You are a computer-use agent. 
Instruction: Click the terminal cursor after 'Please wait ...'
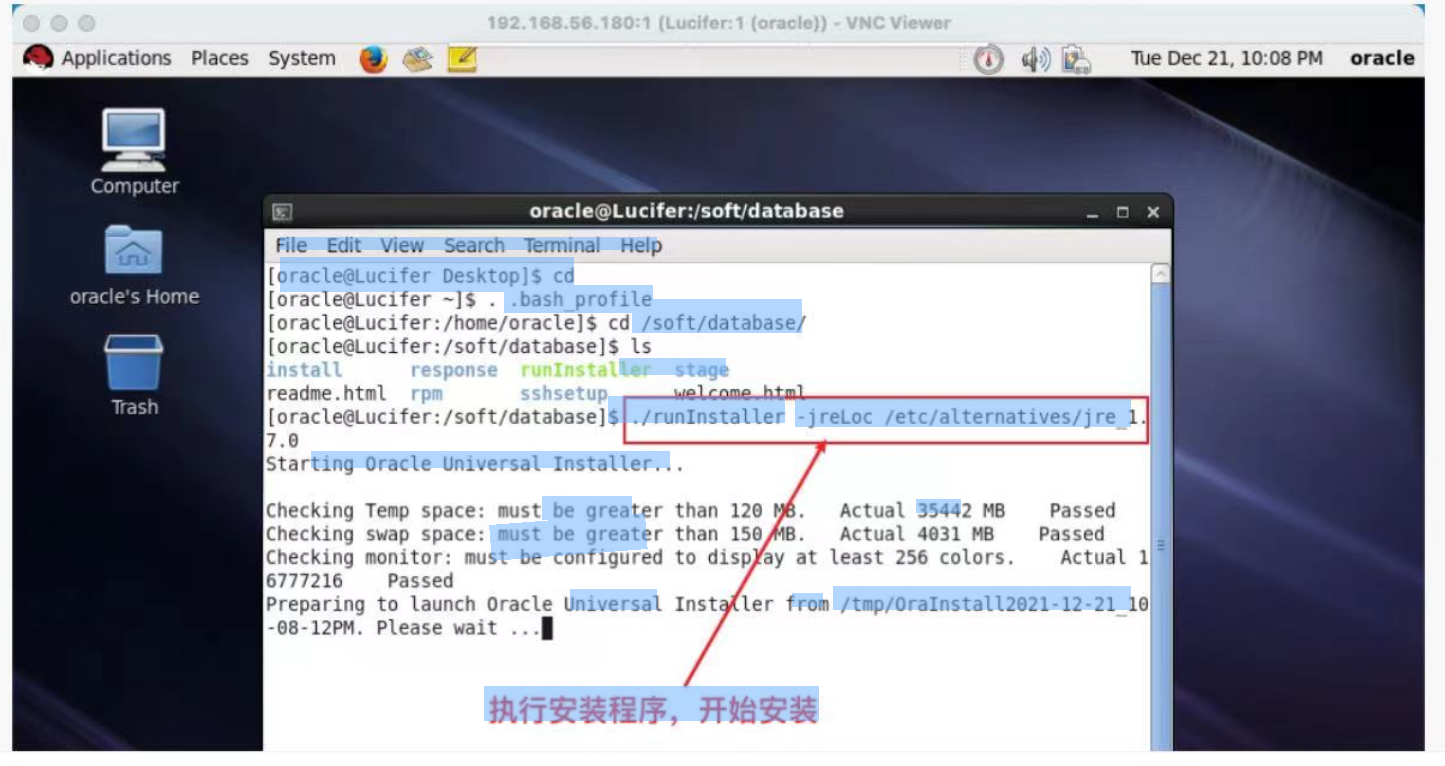pos(547,628)
